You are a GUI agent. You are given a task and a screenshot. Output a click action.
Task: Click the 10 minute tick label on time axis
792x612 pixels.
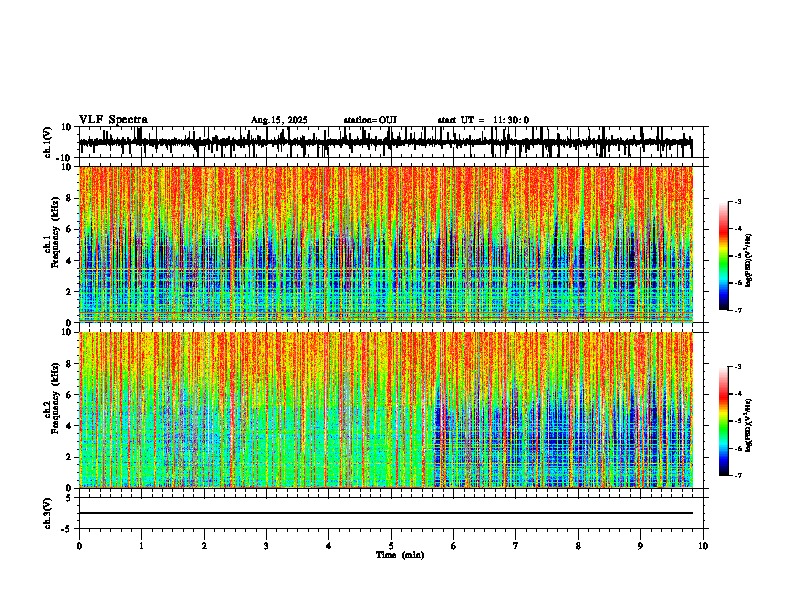703,546
